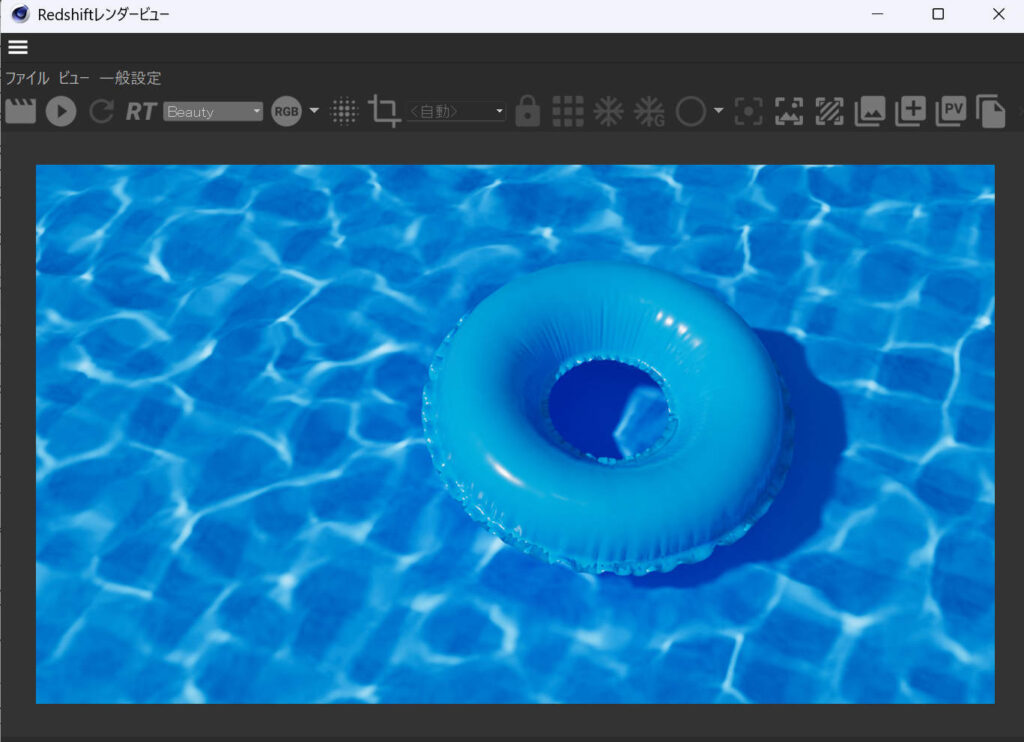Screen dimensions: 1024x742
Task: Toggle the lock icon
Action: point(527,110)
